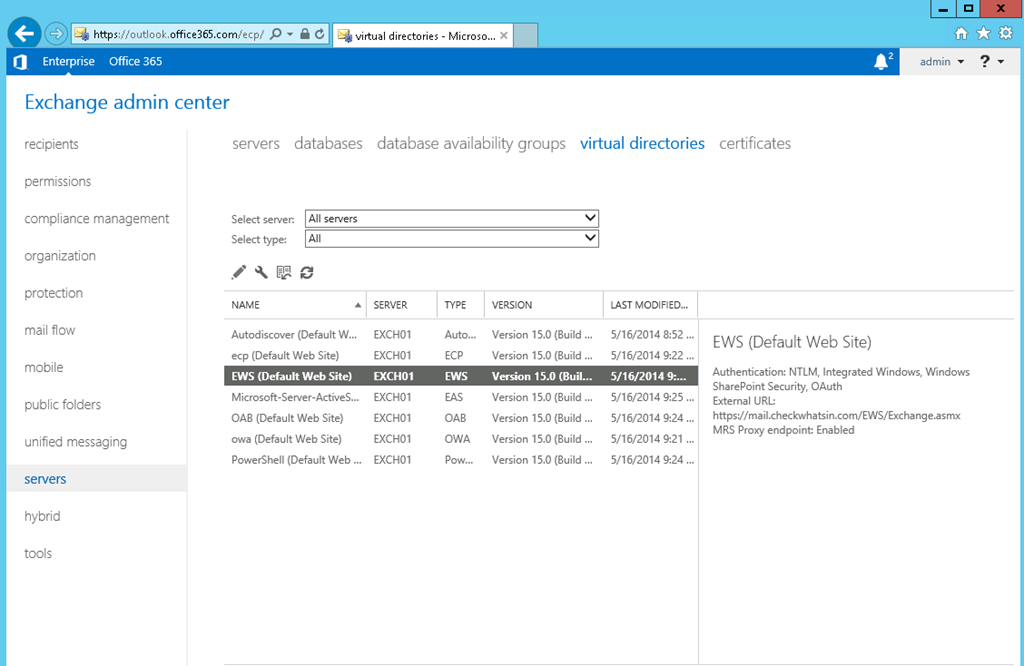This screenshot has height=666, width=1024.
Task: Open mobile in the sidebar
Action: (x=44, y=368)
